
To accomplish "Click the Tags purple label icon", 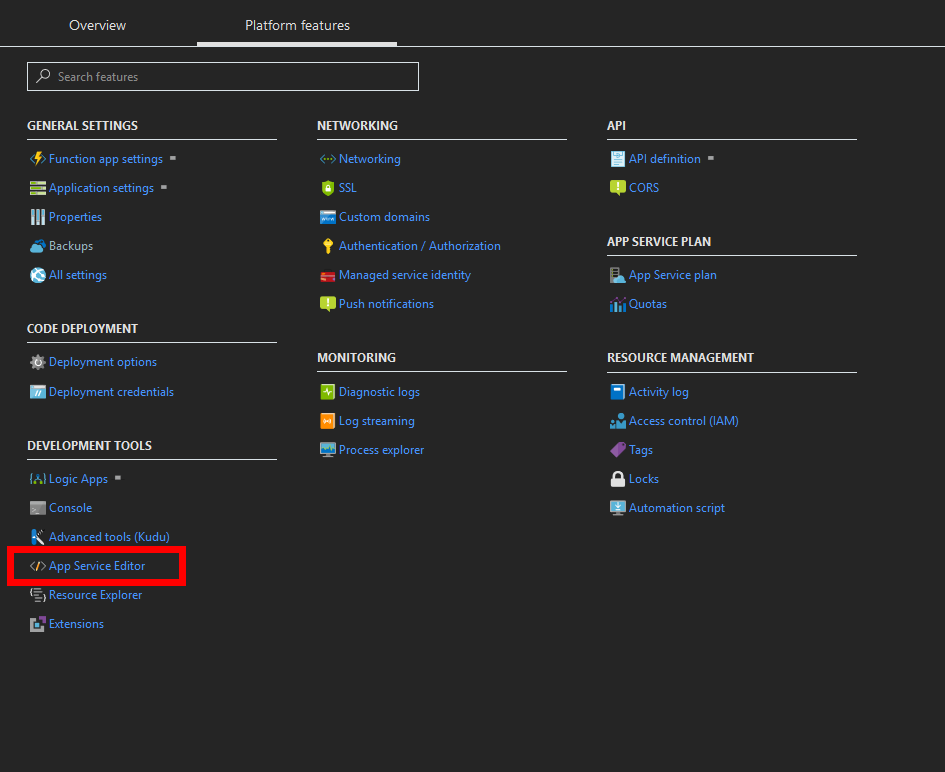I will point(618,450).
